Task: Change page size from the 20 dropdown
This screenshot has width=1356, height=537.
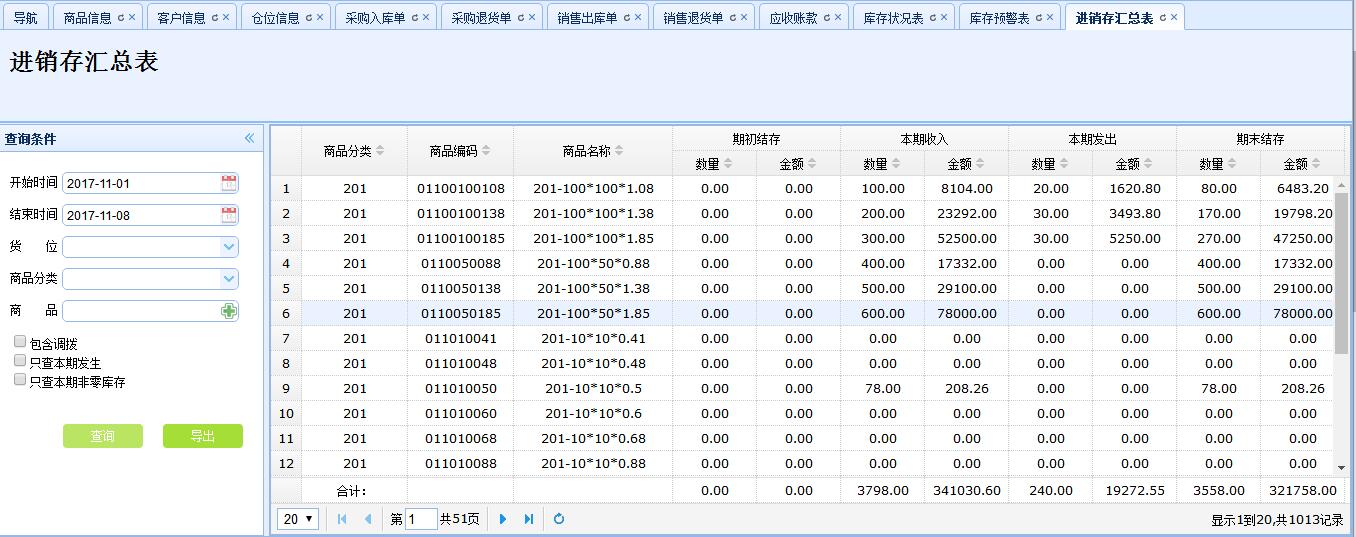Action: 298,519
